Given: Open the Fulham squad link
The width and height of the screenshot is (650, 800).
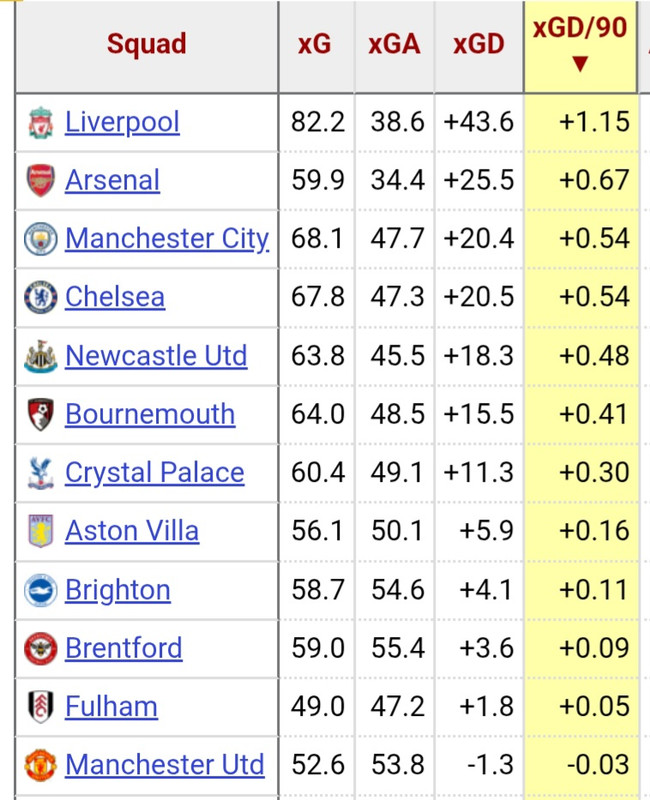Looking at the screenshot, I should click(x=111, y=707).
